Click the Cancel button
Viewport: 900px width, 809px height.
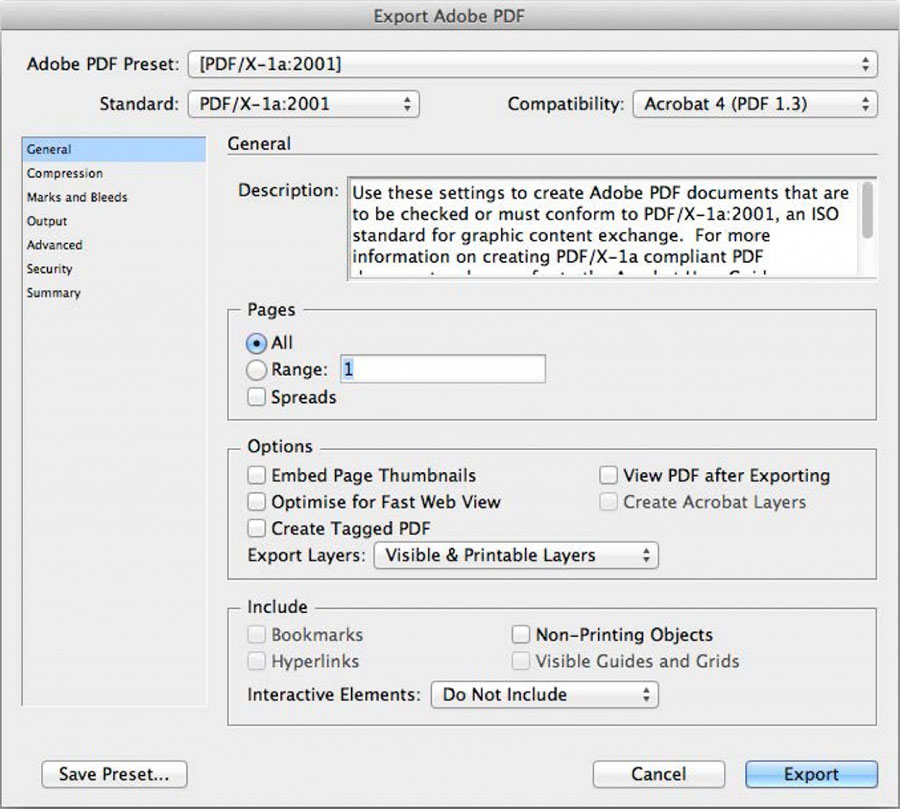[x=658, y=775]
